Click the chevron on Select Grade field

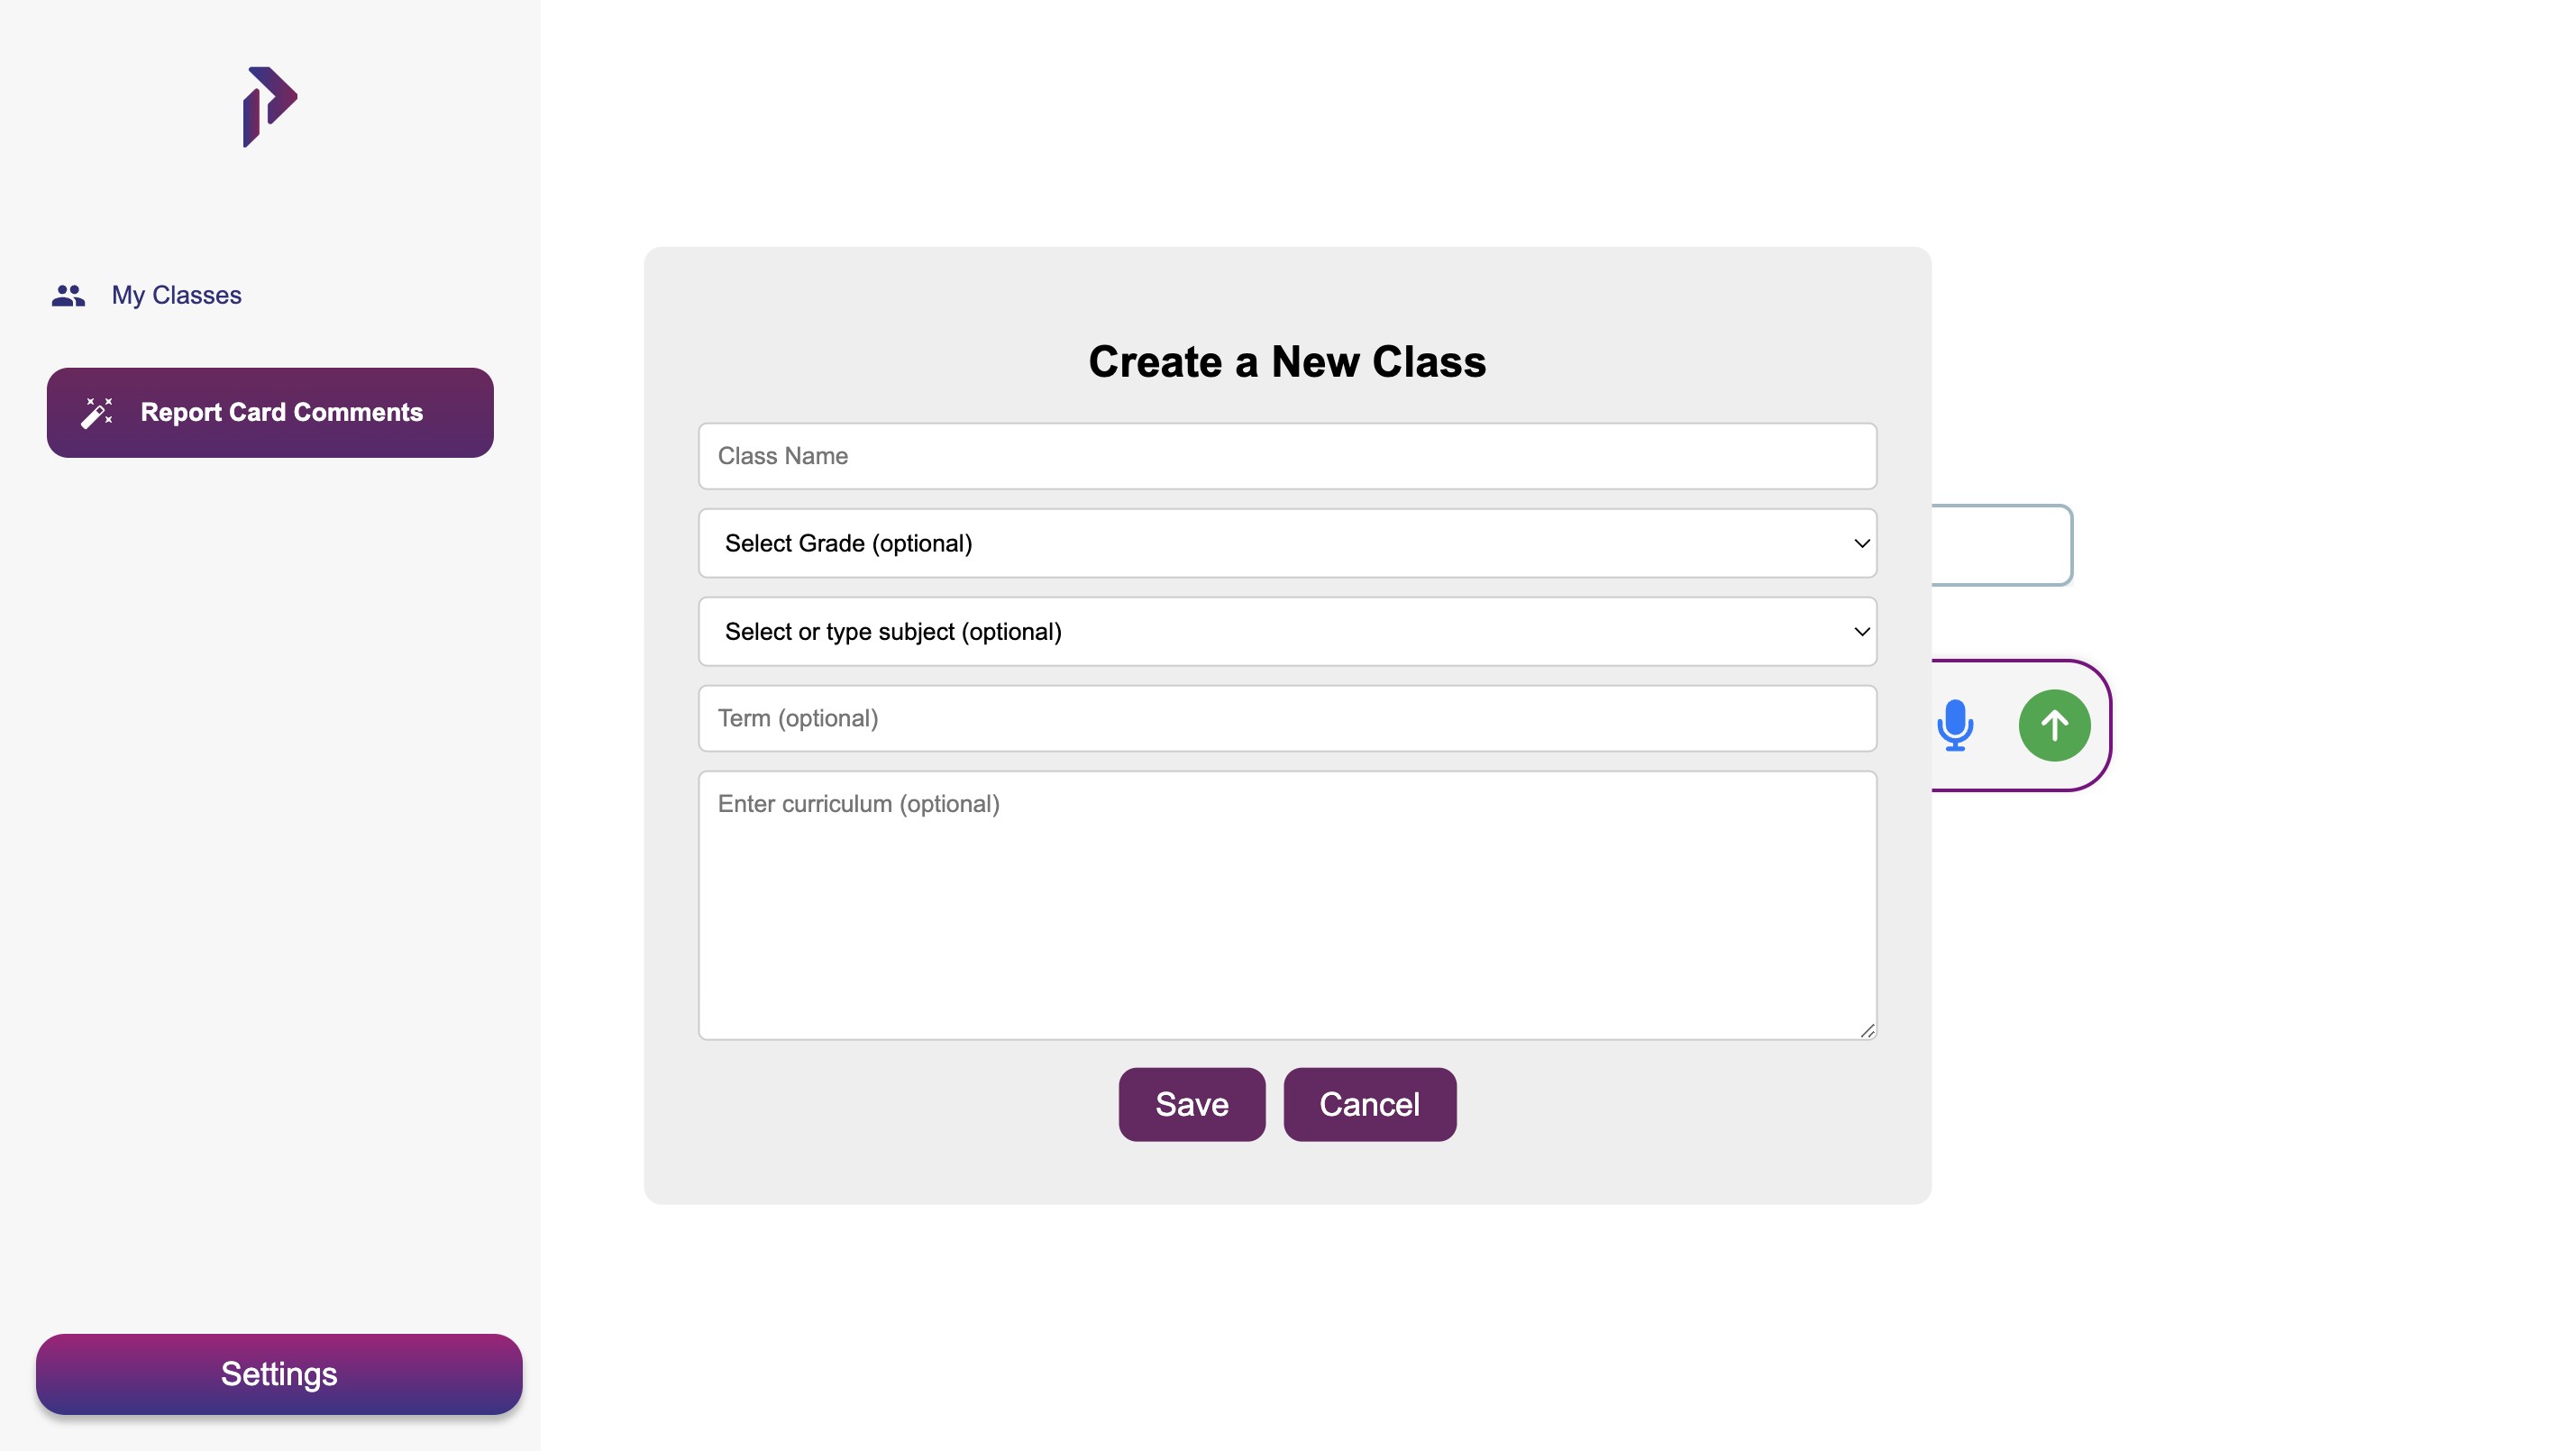1861,543
